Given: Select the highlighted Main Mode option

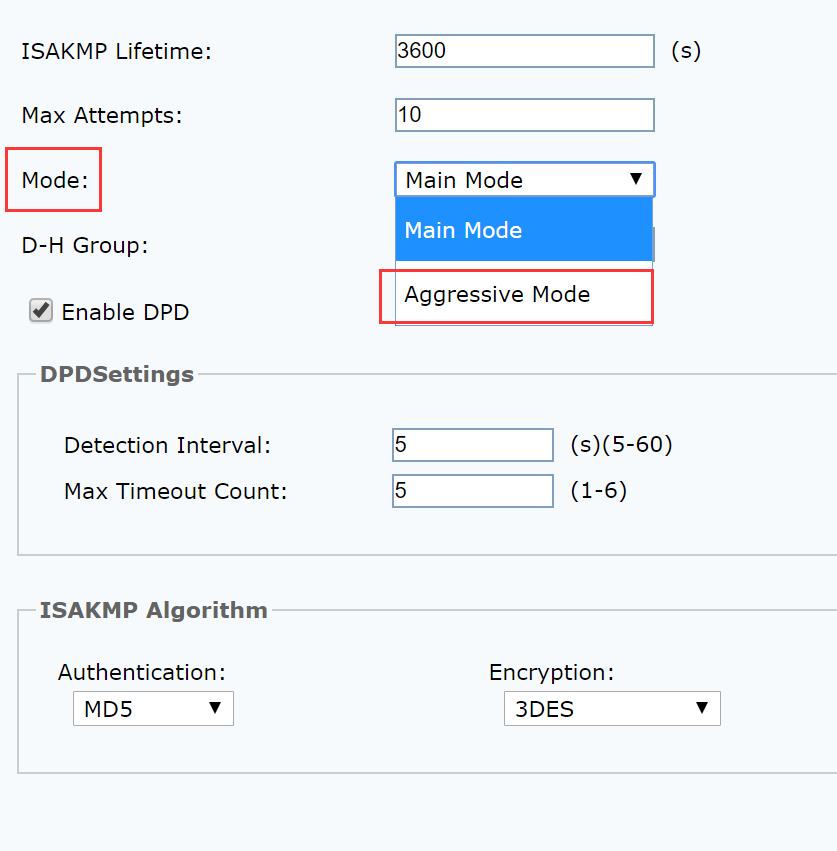Looking at the screenshot, I should [524, 230].
